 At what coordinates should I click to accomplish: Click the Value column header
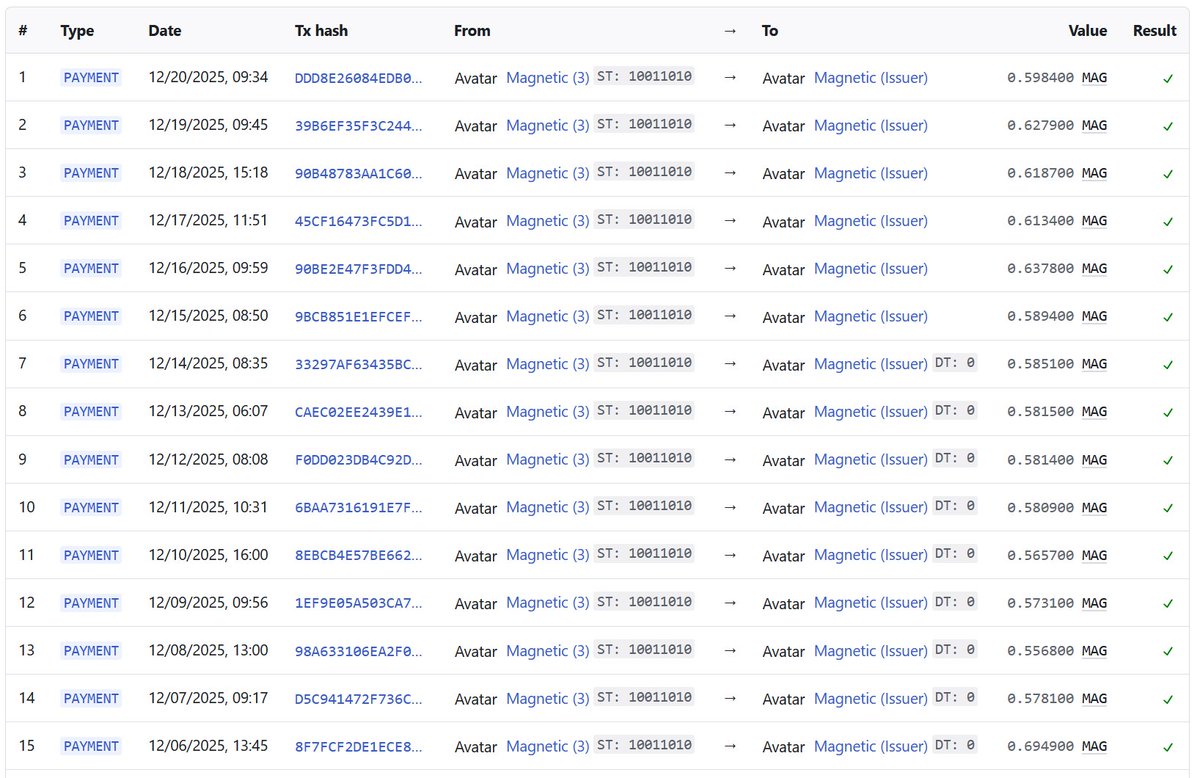tap(1088, 31)
